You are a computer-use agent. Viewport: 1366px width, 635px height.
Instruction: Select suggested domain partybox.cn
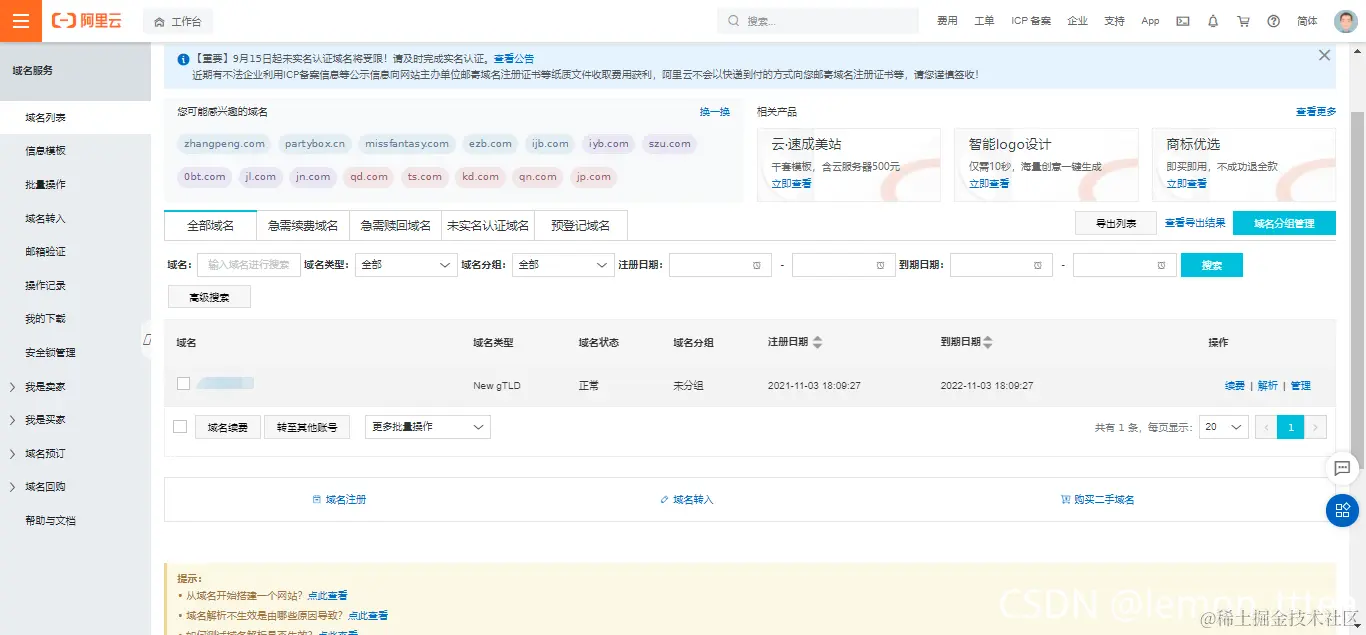(315, 144)
